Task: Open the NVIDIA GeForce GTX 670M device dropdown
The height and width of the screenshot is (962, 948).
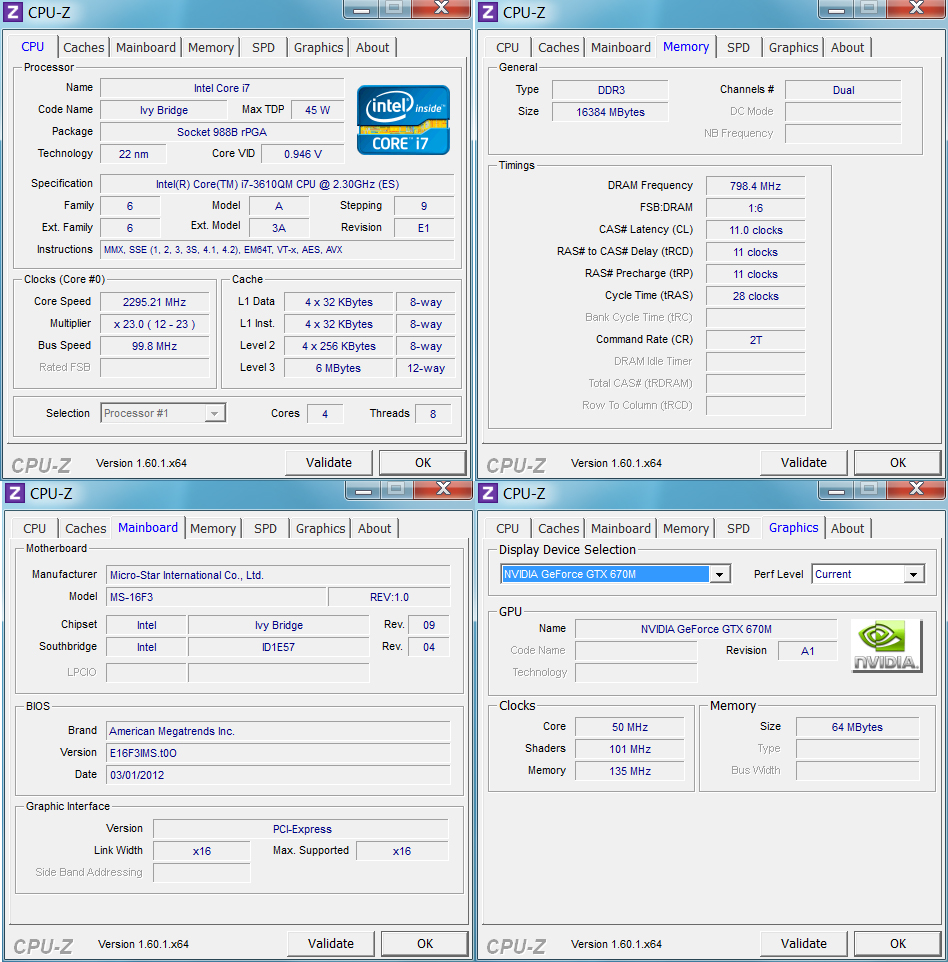Action: [615, 574]
